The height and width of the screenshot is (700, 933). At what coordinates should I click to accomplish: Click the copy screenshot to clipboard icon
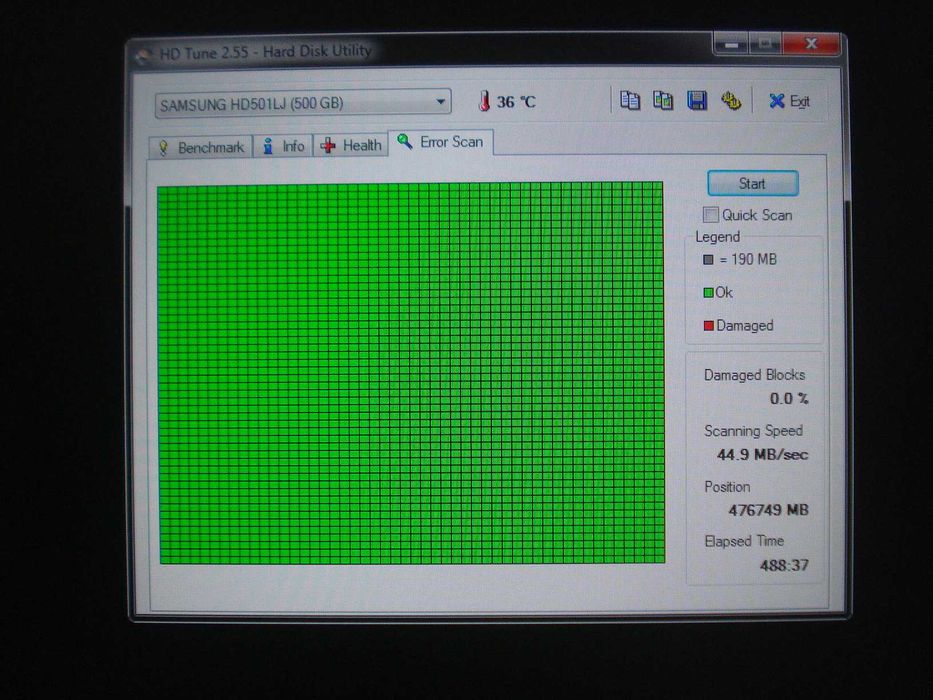[663, 101]
